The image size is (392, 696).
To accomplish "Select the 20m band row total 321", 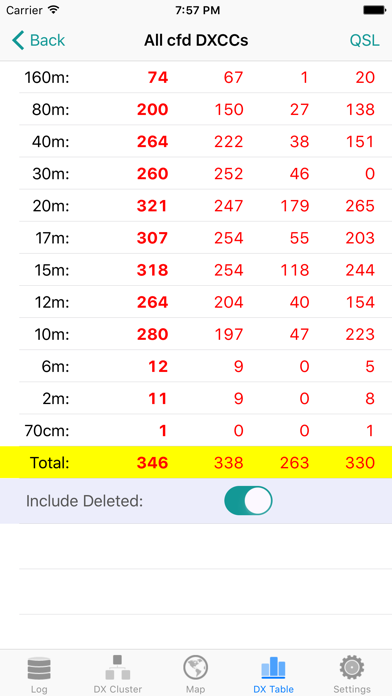I will (x=152, y=206).
